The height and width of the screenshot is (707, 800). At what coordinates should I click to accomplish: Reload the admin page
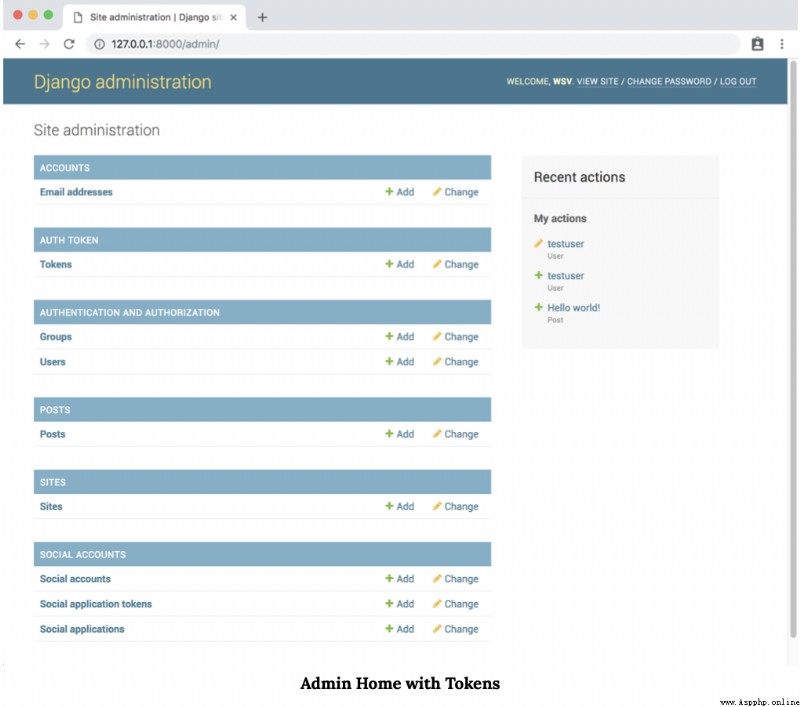pos(69,44)
